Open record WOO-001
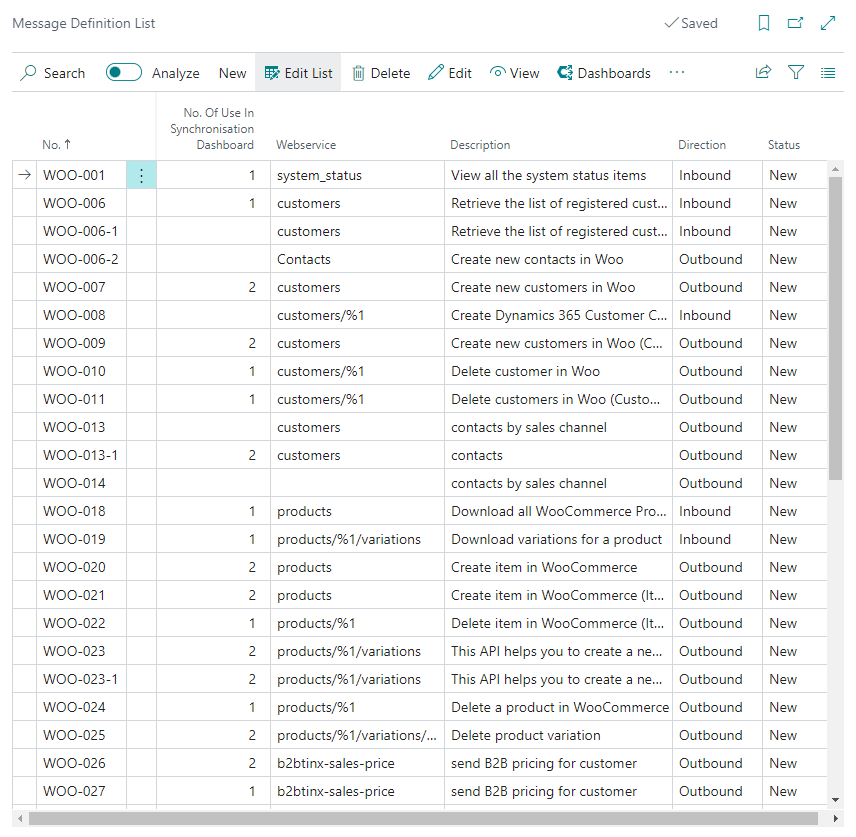The height and width of the screenshot is (837, 856). coord(74,175)
